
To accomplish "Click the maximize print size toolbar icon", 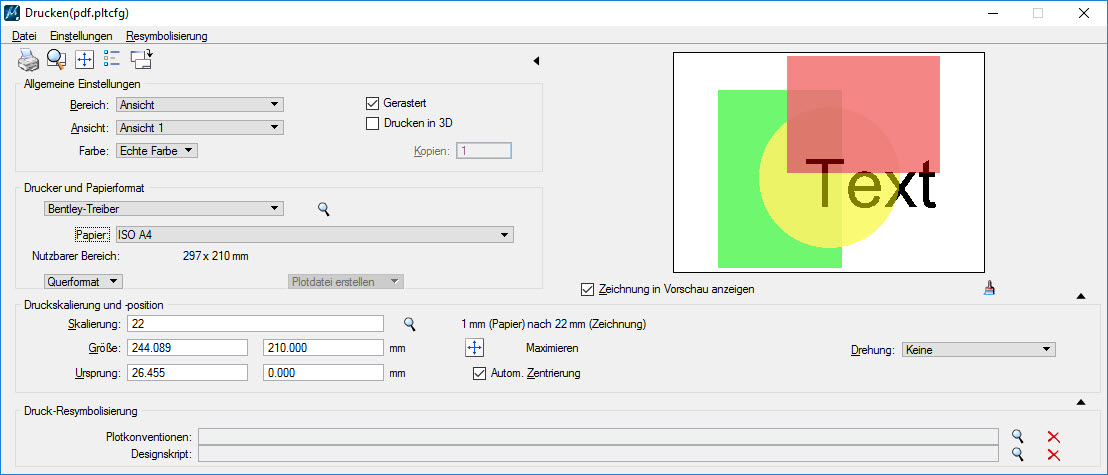I will click(x=84, y=61).
